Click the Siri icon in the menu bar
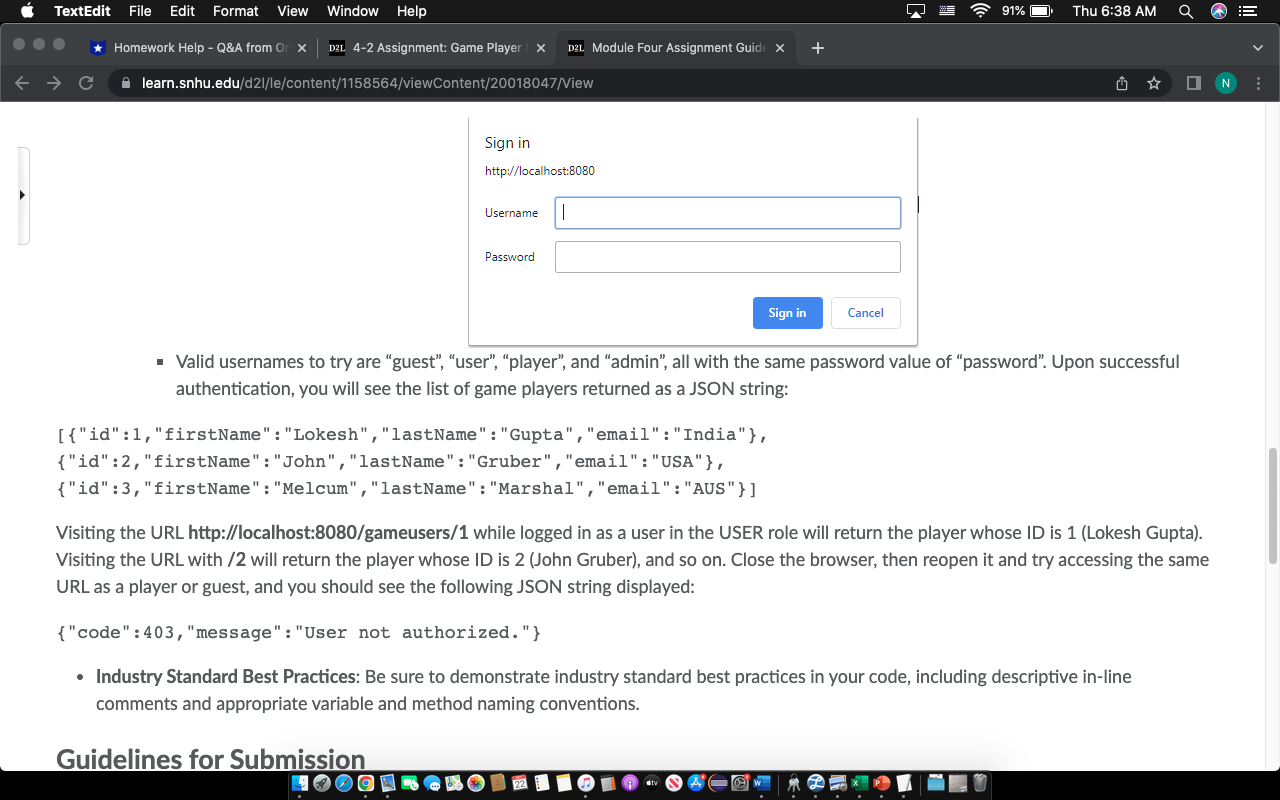This screenshot has width=1280, height=800. click(1218, 11)
